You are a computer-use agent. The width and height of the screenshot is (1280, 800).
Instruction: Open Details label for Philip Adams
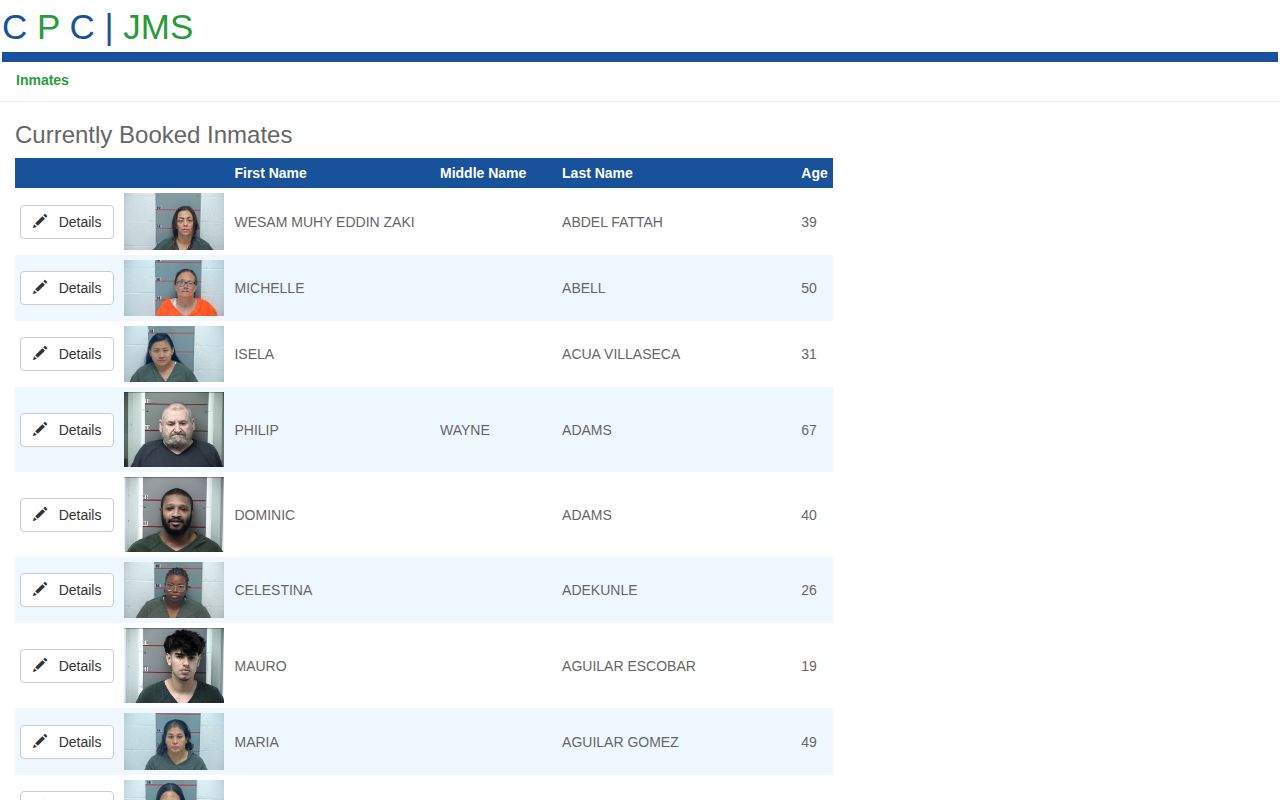pos(80,430)
